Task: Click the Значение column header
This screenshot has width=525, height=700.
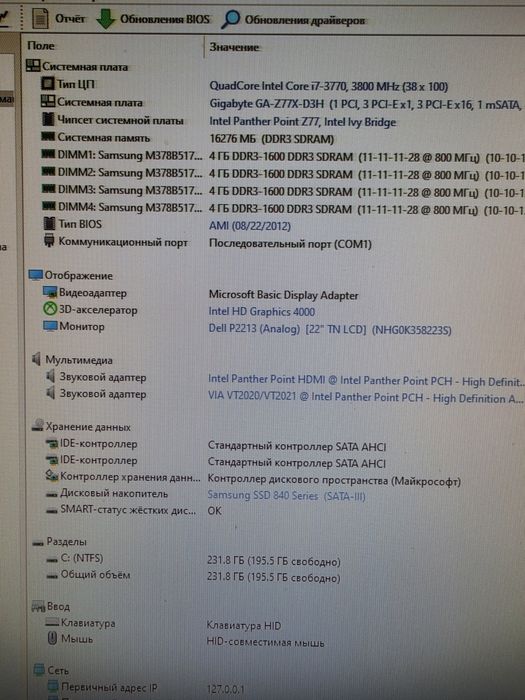Action: point(234,47)
